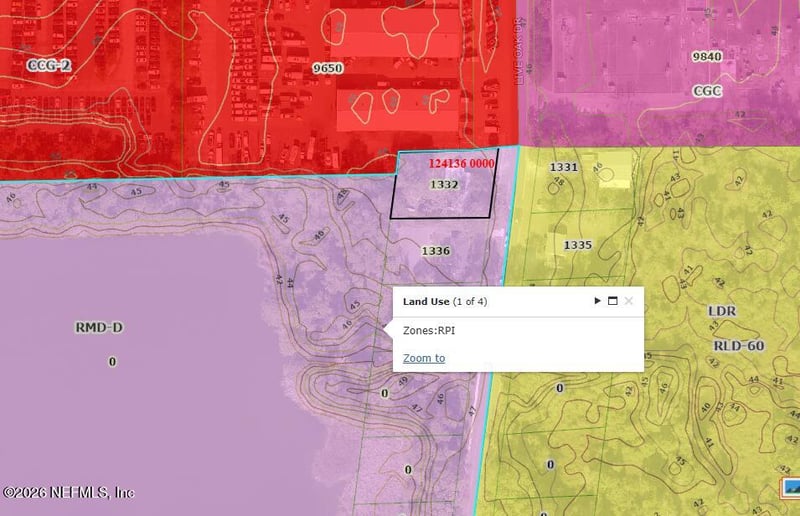Image resolution: width=800 pixels, height=516 pixels.
Task: Click parcel 9840 in the pink zone
Action: pyautogui.click(x=706, y=56)
